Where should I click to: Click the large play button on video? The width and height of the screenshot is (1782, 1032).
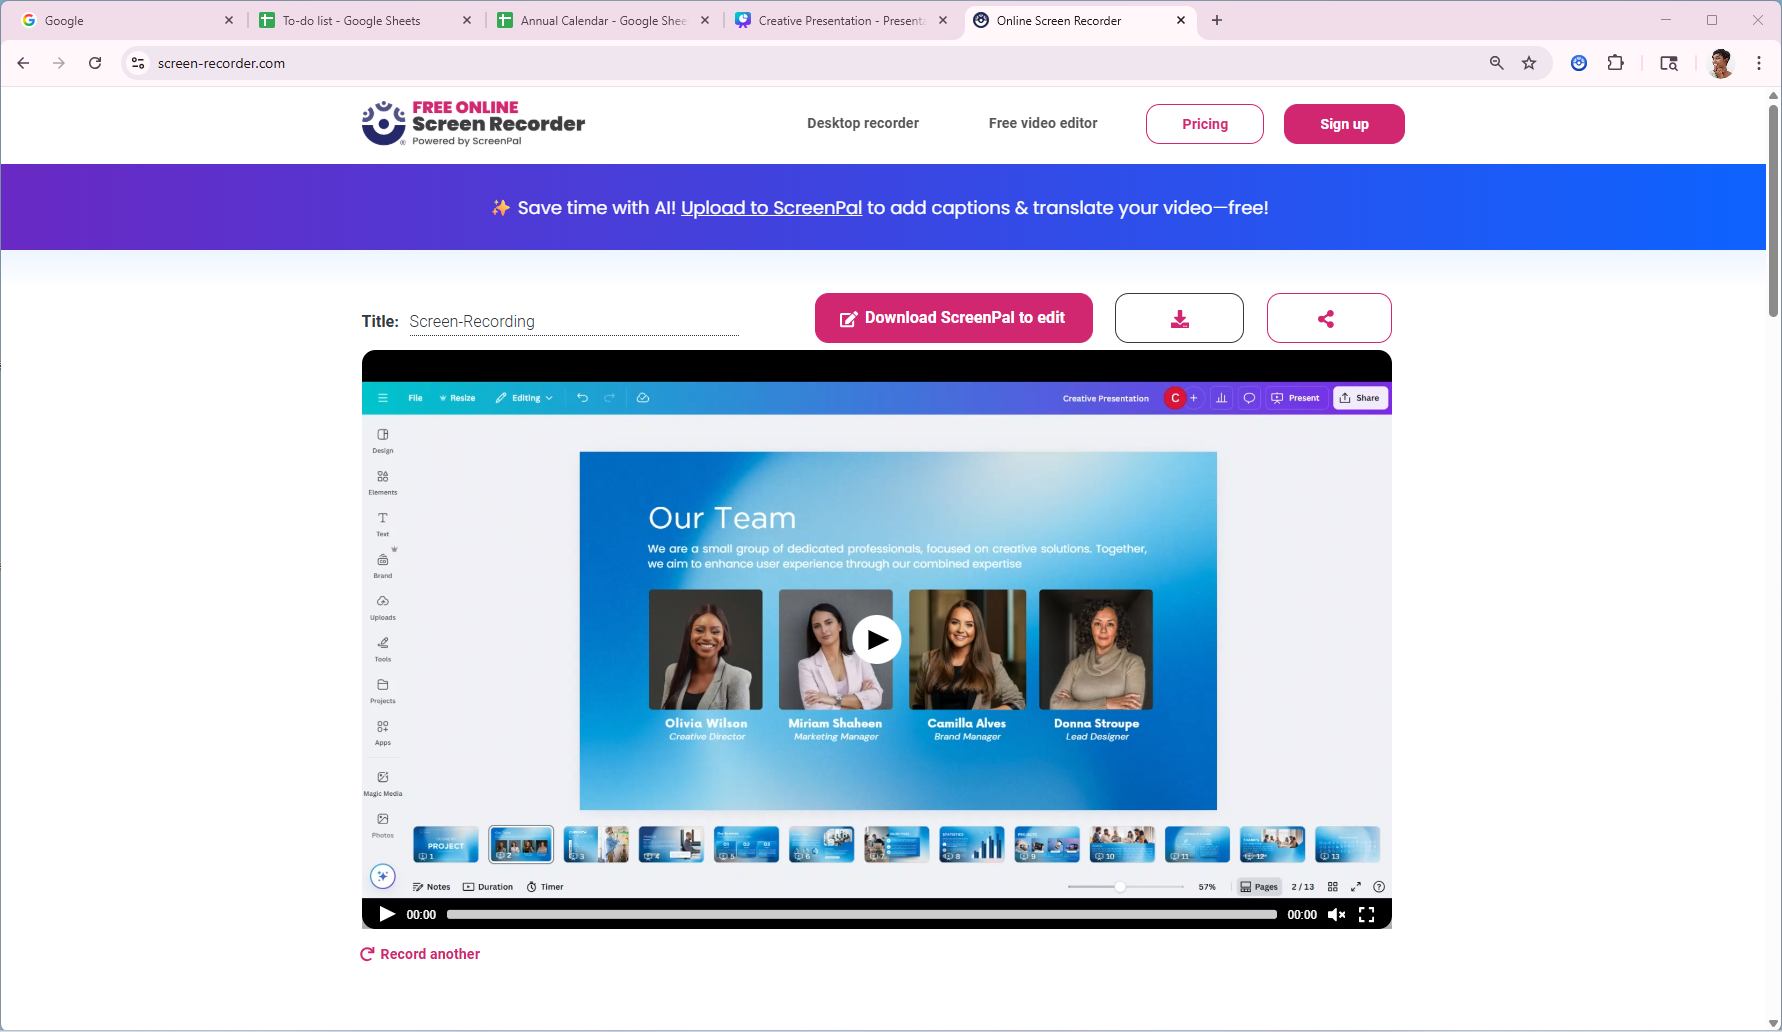pos(877,640)
